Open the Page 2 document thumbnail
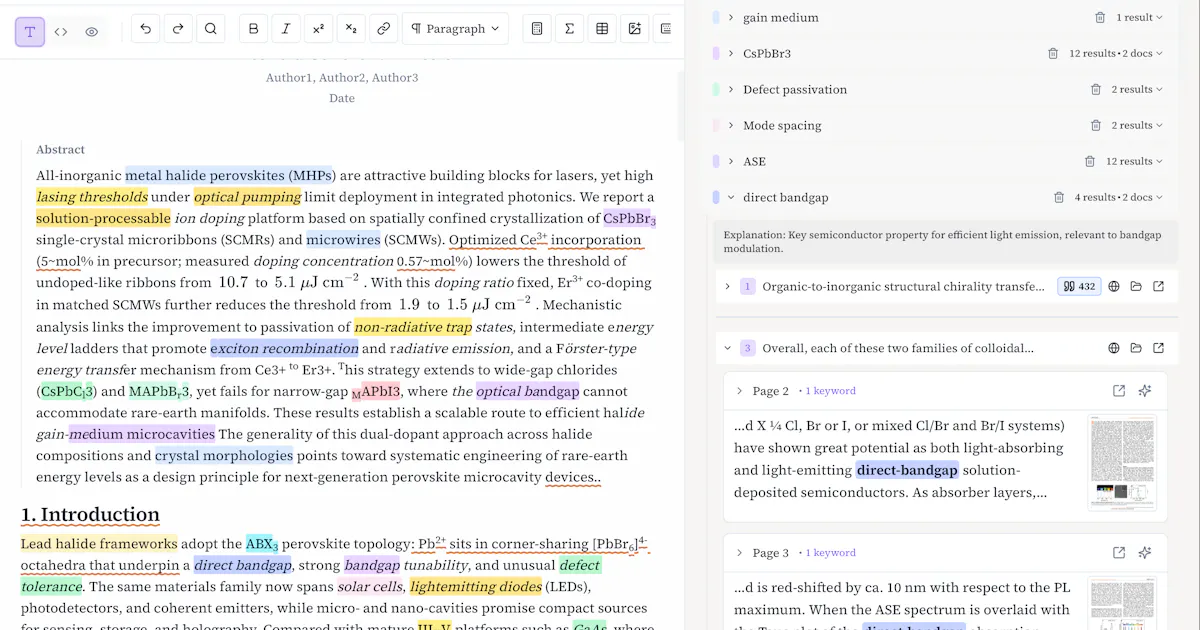The width and height of the screenshot is (1200, 630). tap(1122, 463)
